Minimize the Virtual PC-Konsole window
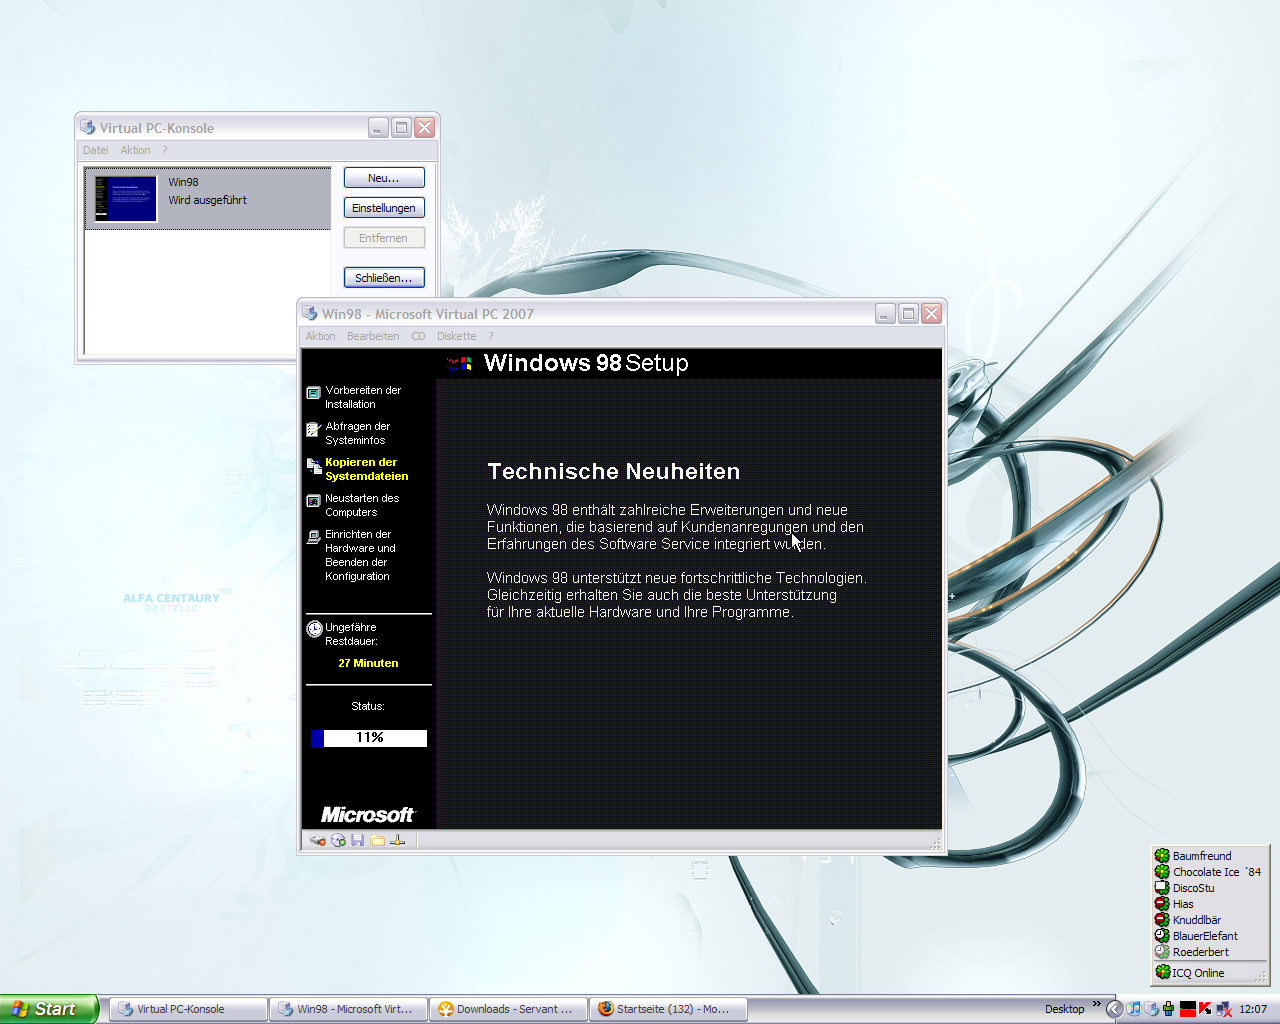This screenshot has height=1024, width=1280. pyautogui.click(x=378, y=128)
